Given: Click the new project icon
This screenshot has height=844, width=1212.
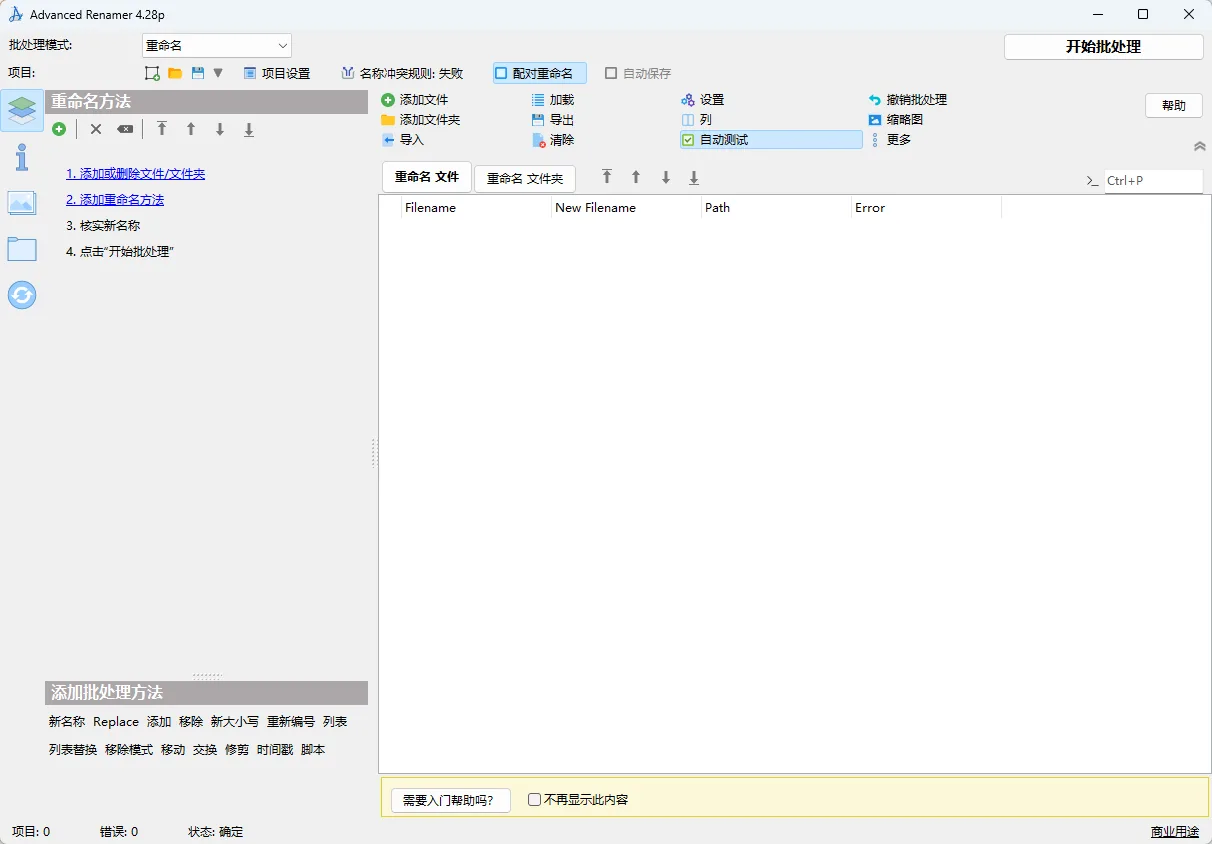Looking at the screenshot, I should [x=152, y=73].
